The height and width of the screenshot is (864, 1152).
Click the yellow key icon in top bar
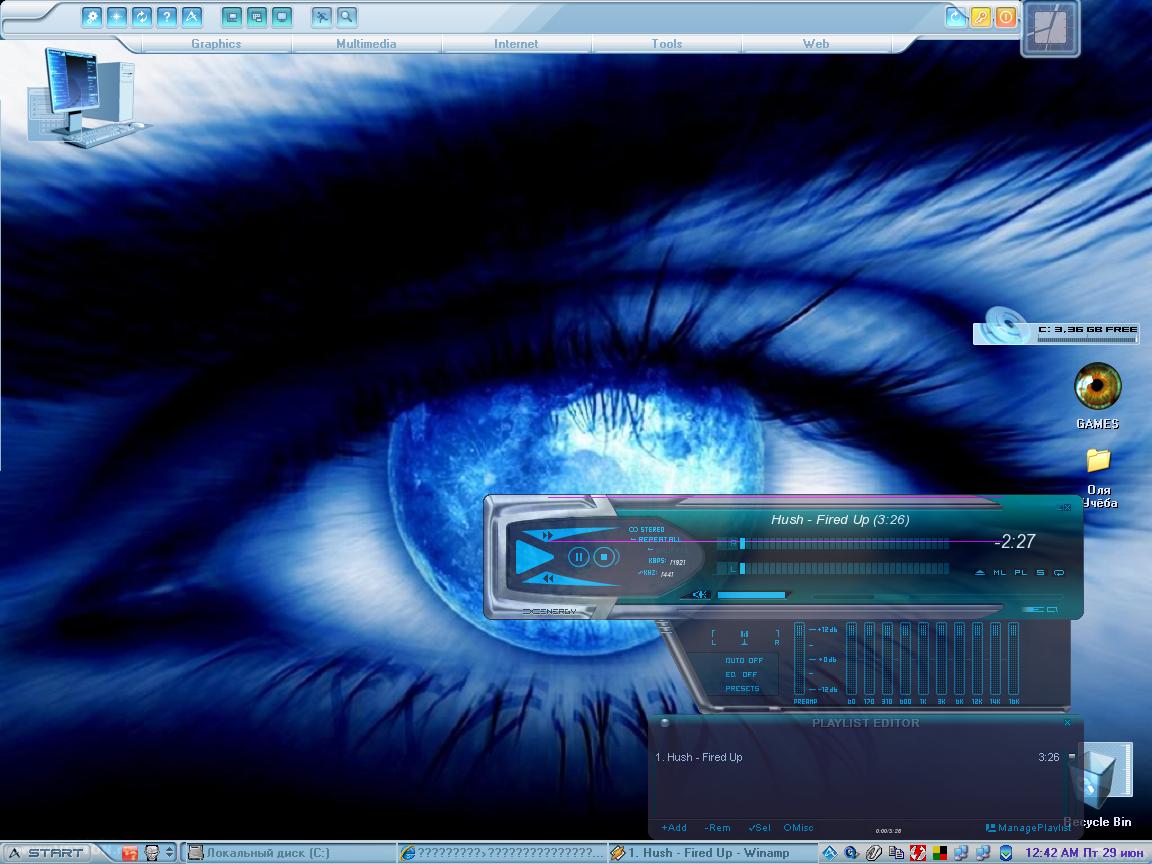(x=981, y=17)
